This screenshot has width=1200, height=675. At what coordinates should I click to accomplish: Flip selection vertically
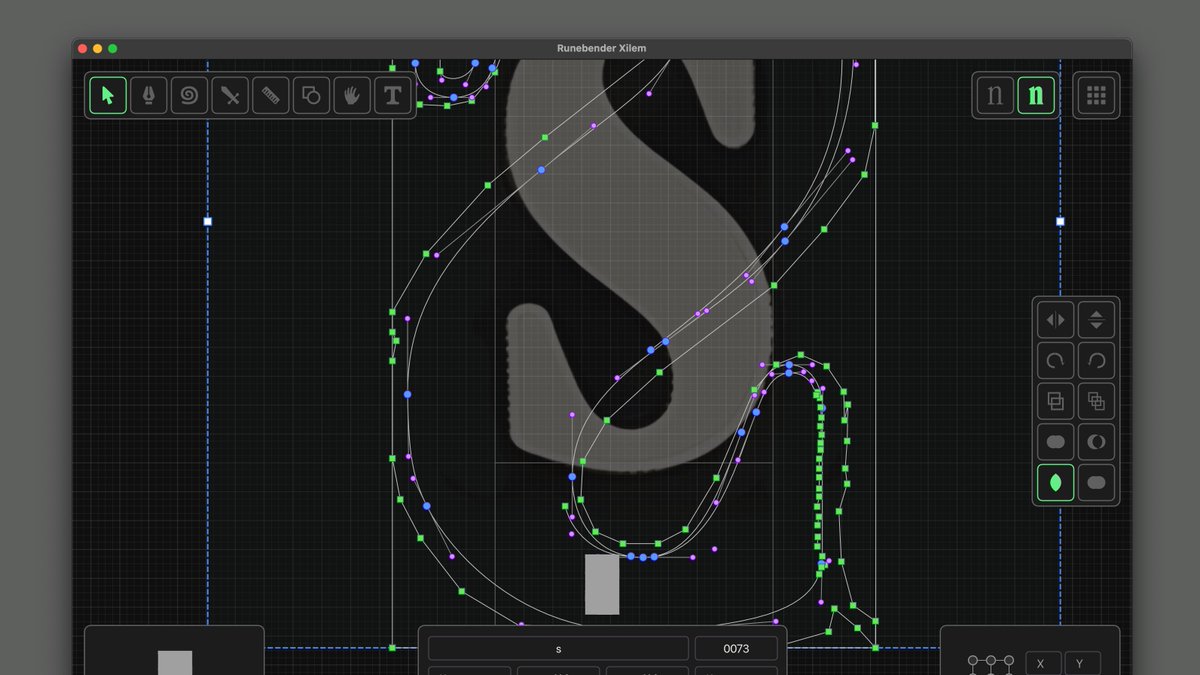click(1096, 320)
